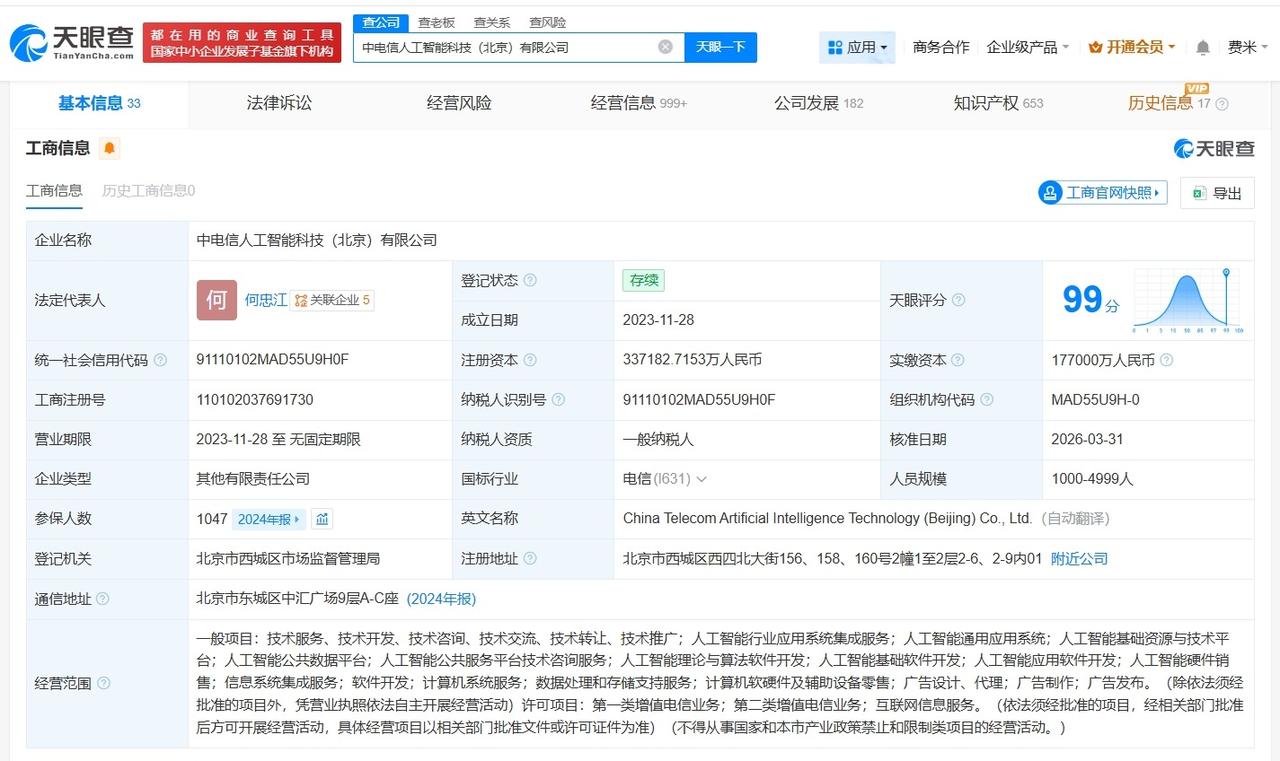Screen dimensions: 1280x761
Task: Click the help icon next to 组织机构代码
Action: [986, 400]
